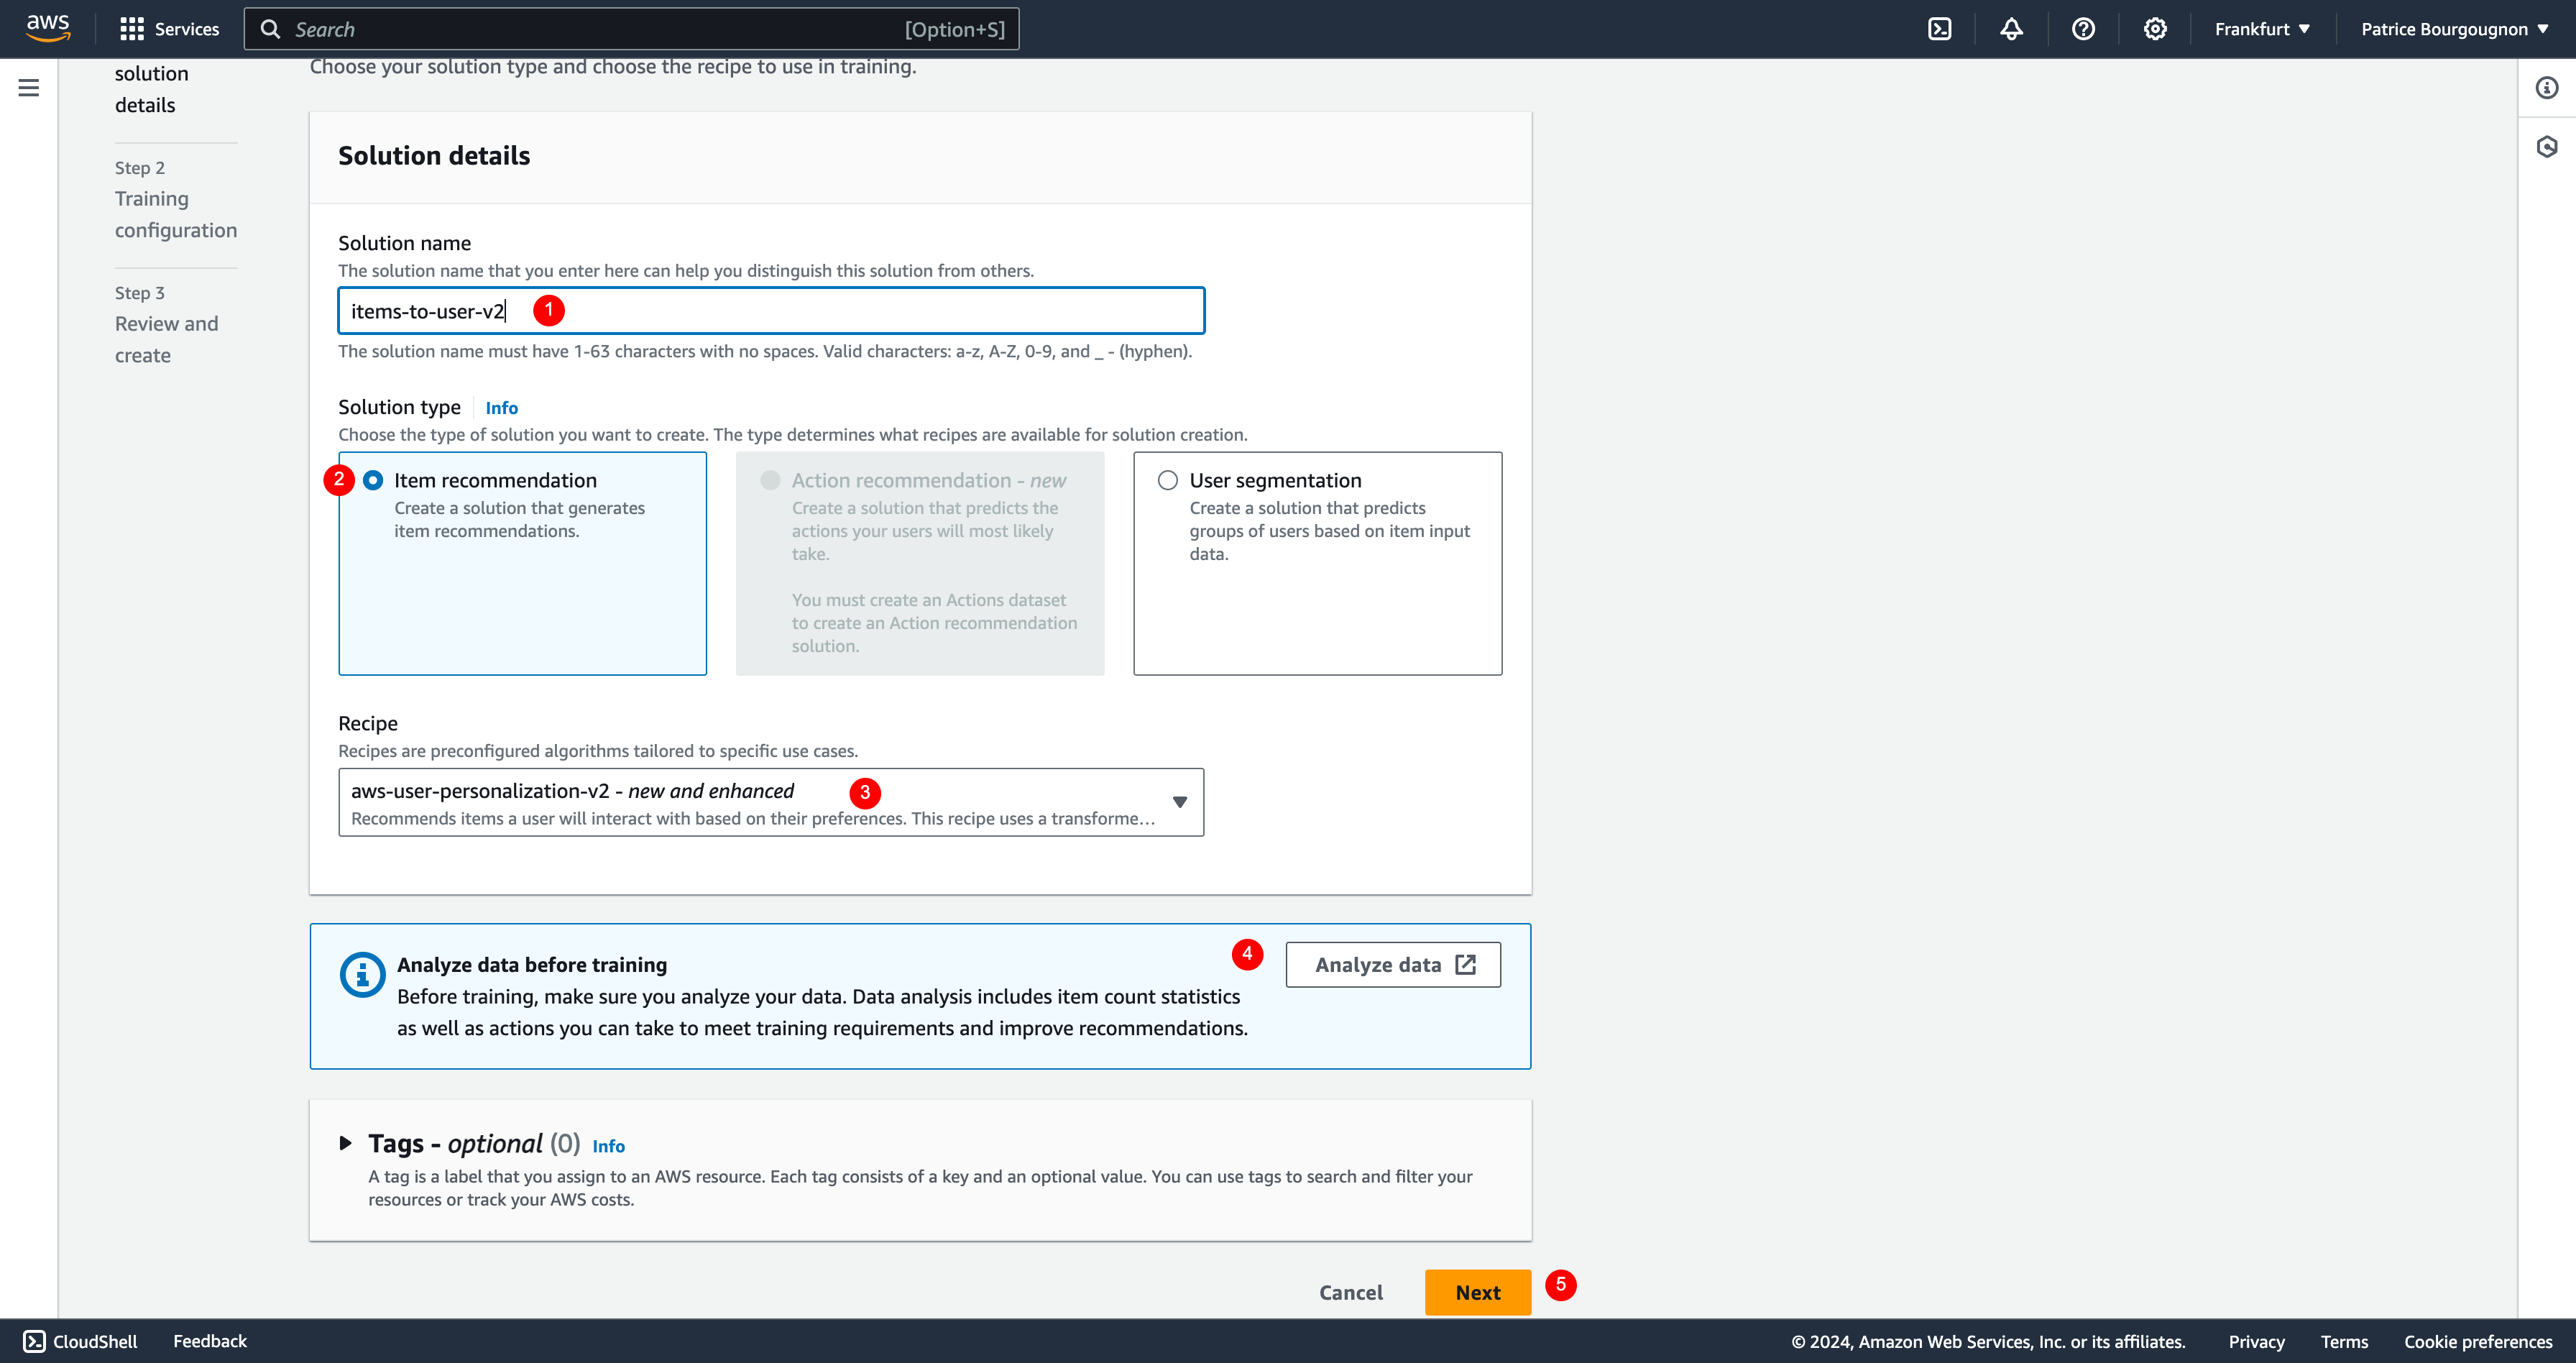The image size is (2576, 1363).
Task: Click the Solution details heading
Action: (434, 156)
